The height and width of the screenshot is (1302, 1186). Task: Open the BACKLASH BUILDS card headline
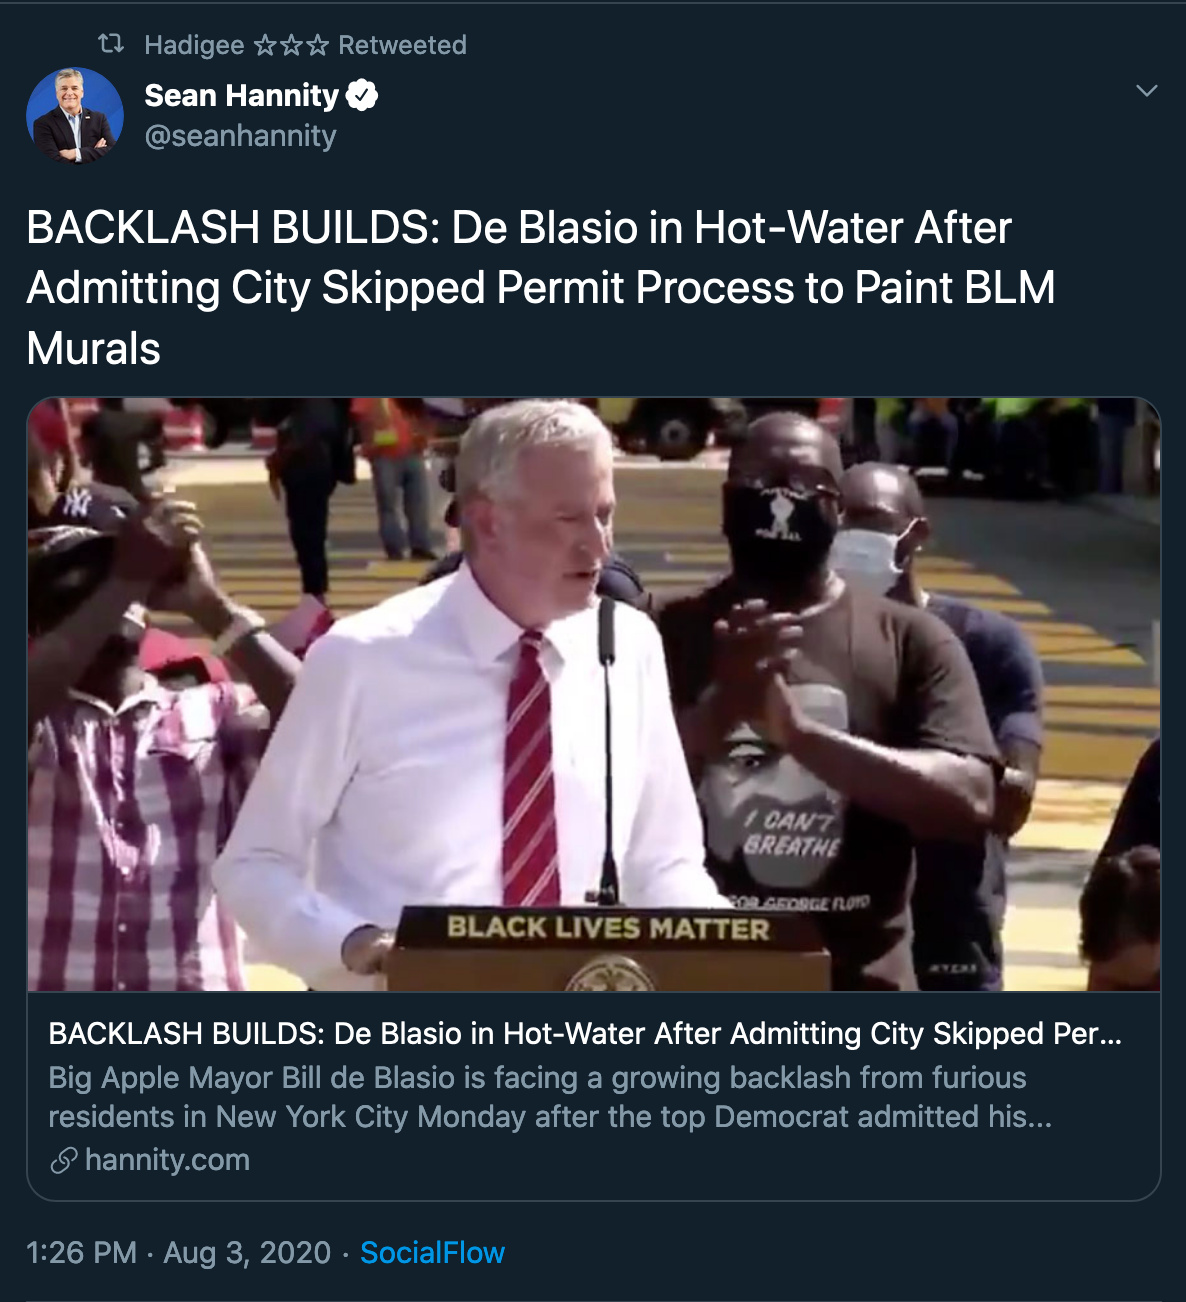[x=585, y=1034]
